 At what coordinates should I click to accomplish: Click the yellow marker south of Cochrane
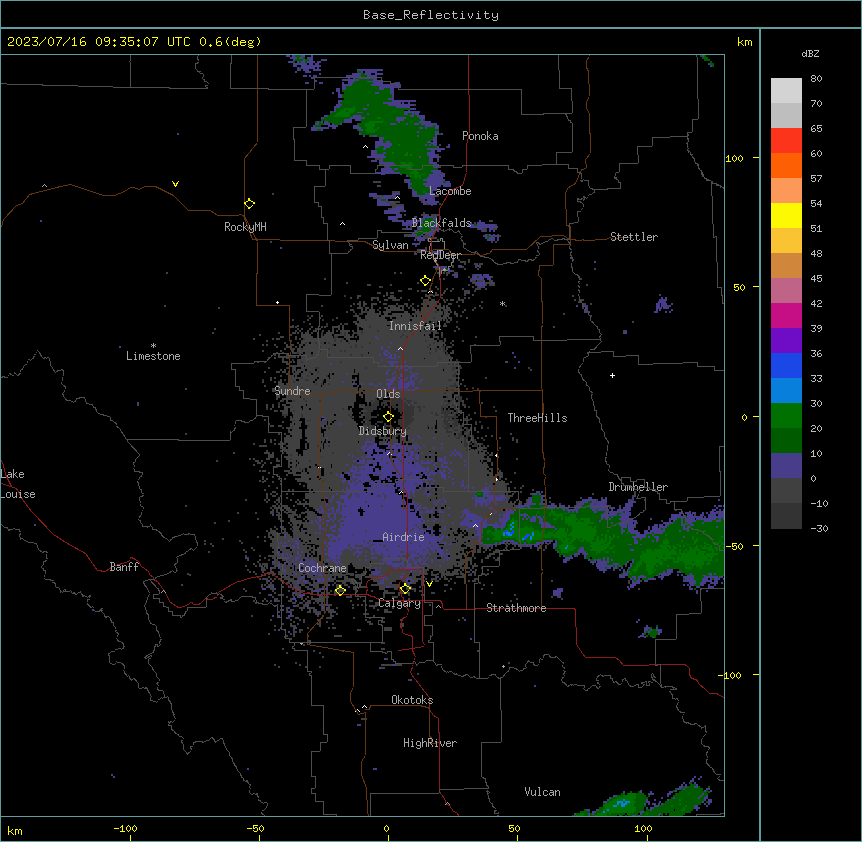pos(340,590)
